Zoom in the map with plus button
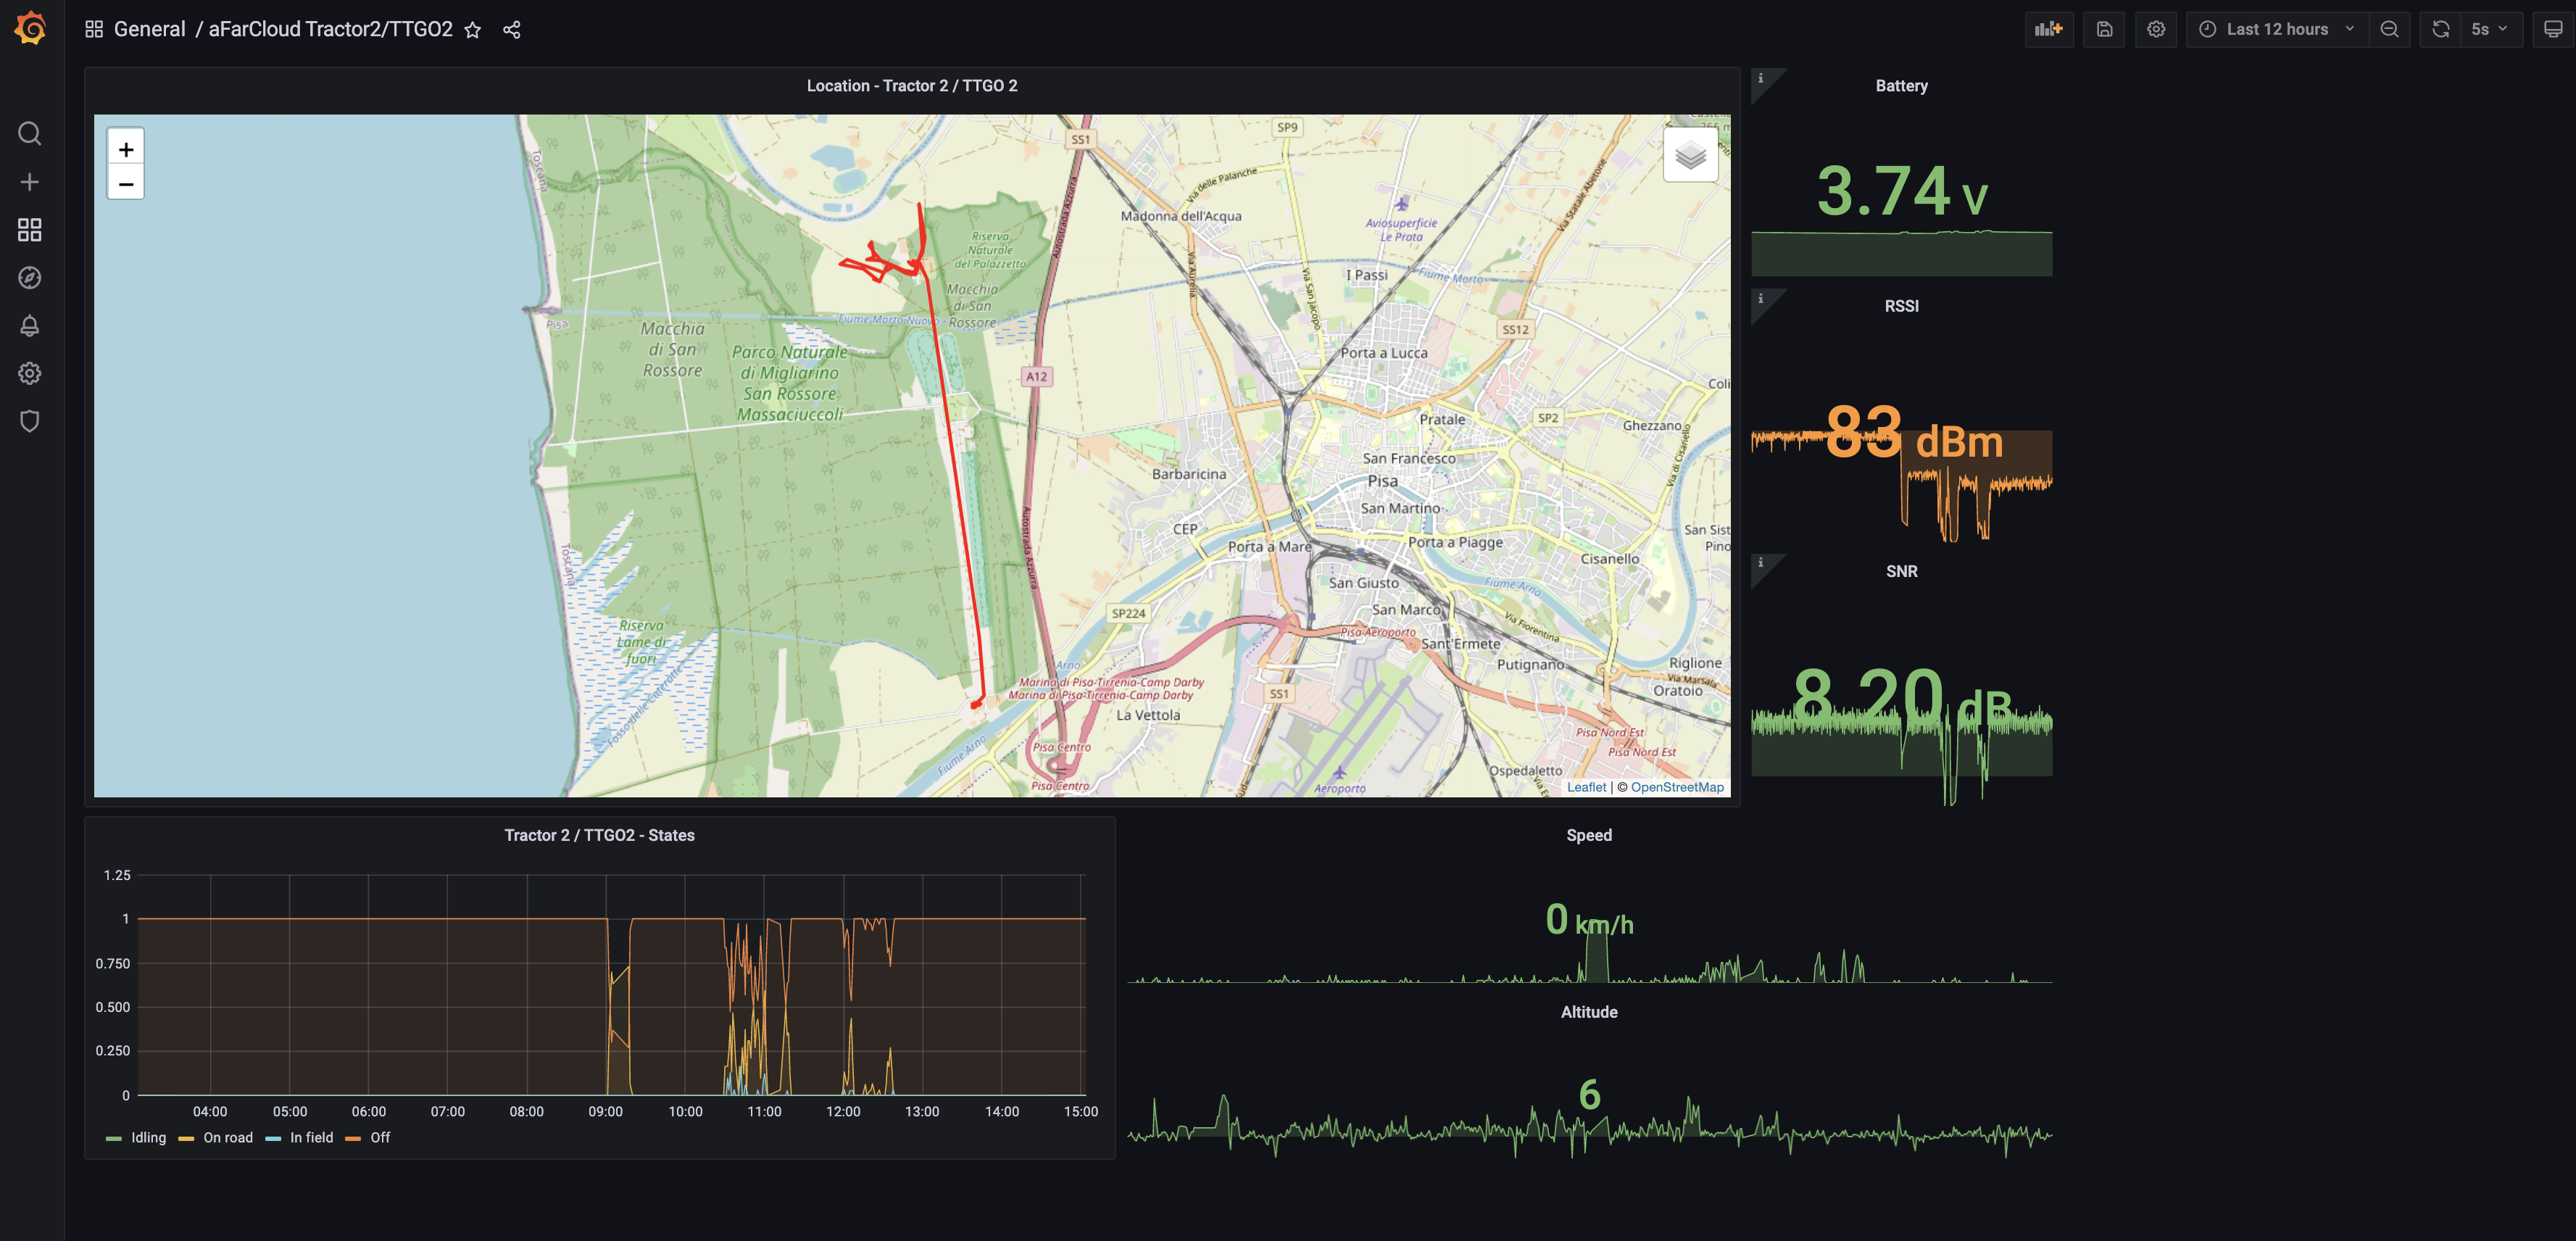The height and width of the screenshot is (1241, 2576). pos(126,149)
